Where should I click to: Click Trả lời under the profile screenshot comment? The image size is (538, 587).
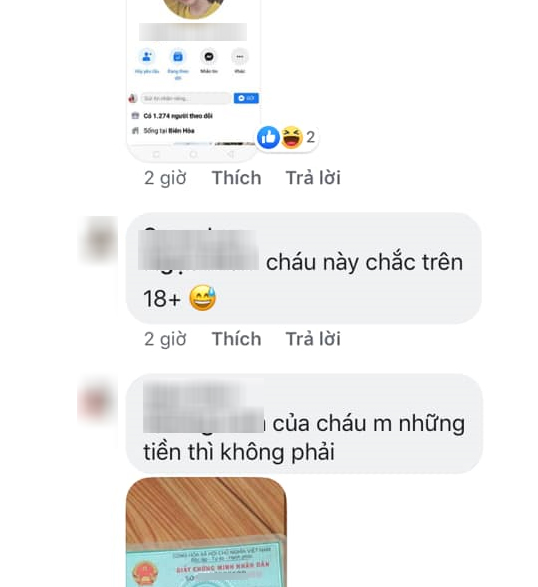coord(313,178)
